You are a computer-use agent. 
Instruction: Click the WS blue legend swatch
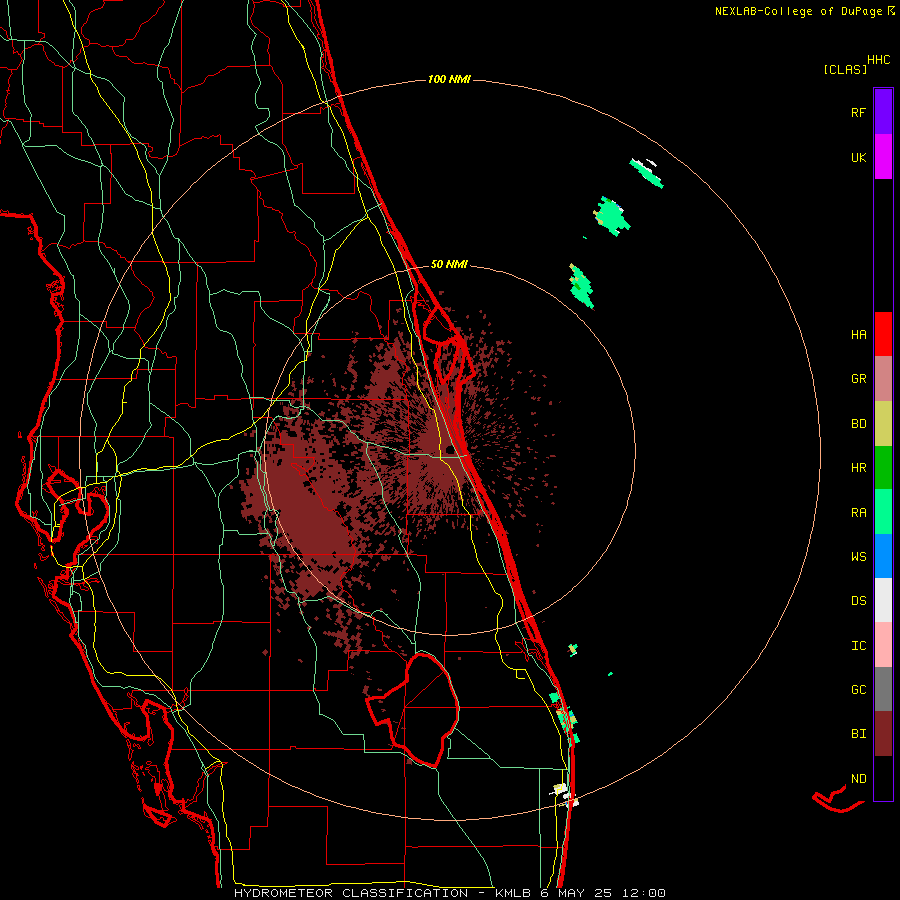coord(883,556)
